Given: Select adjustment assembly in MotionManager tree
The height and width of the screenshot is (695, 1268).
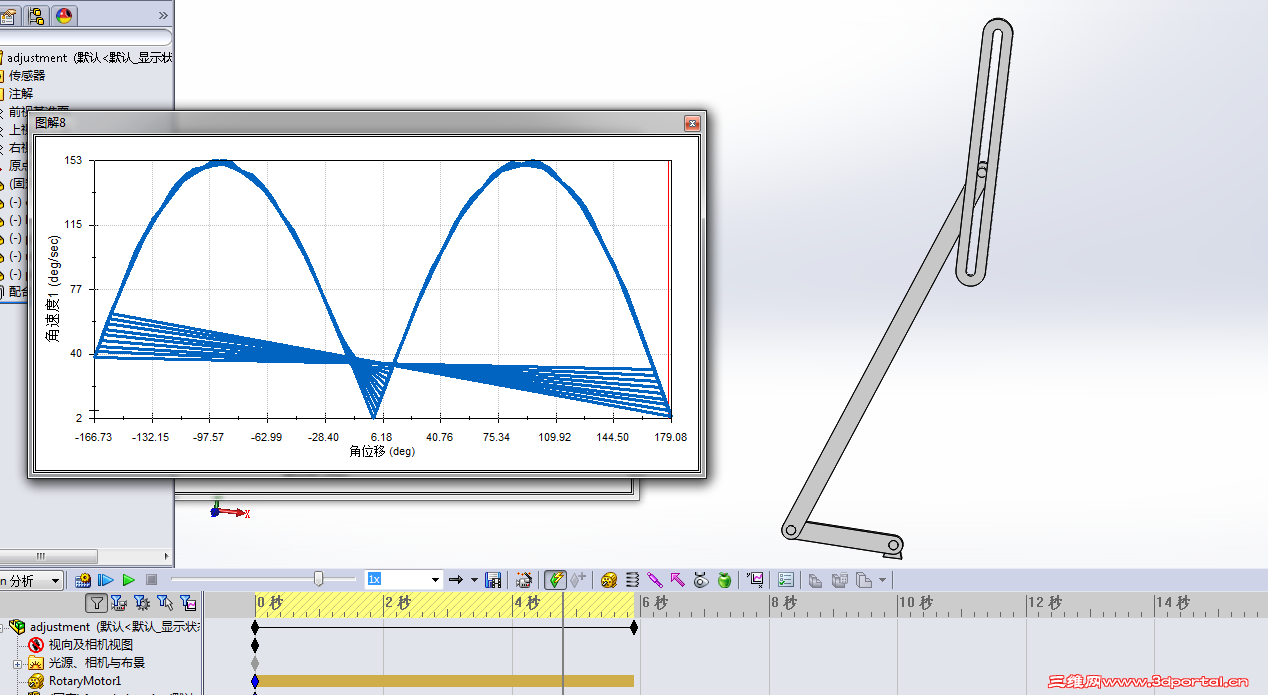Looking at the screenshot, I should click(113, 627).
